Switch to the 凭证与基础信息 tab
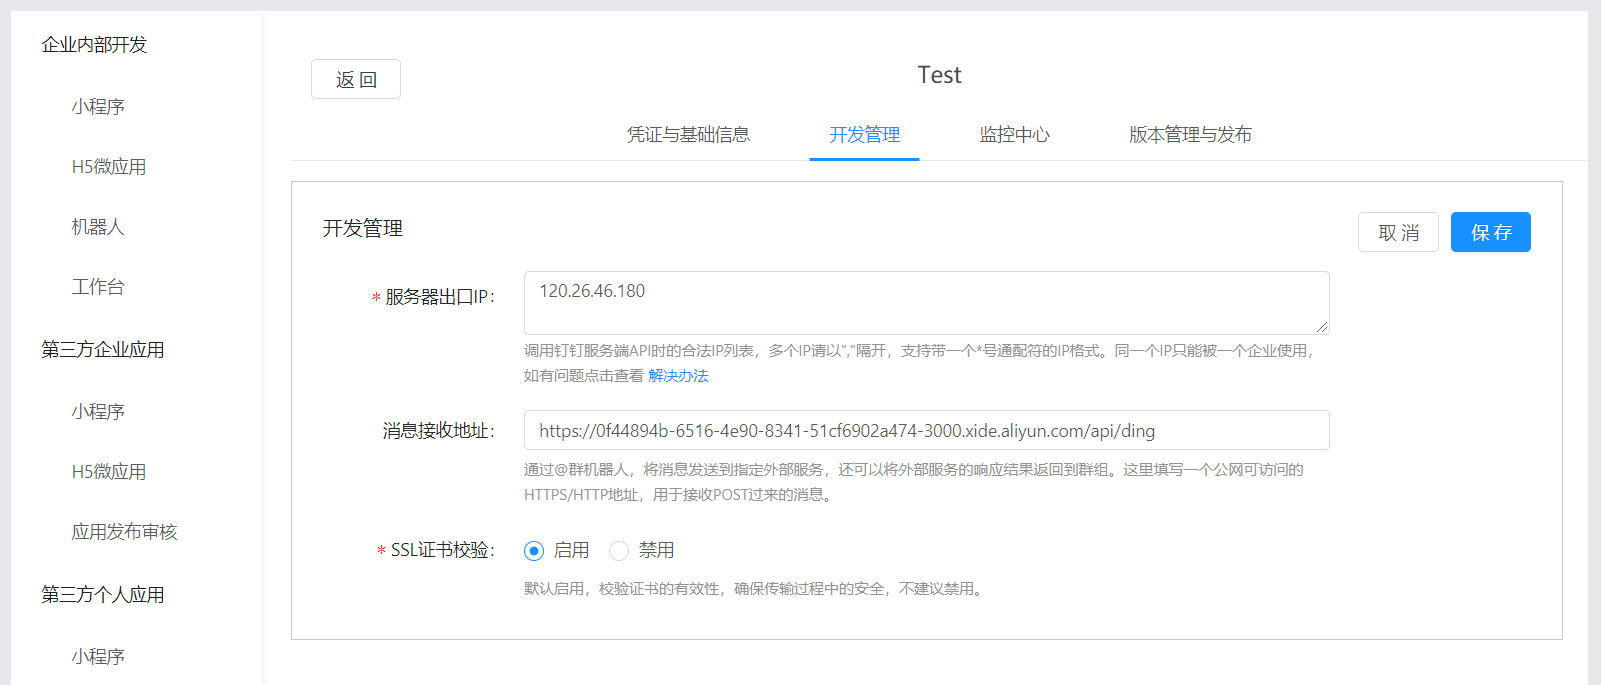This screenshot has height=685, width=1601. click(688, 135)
